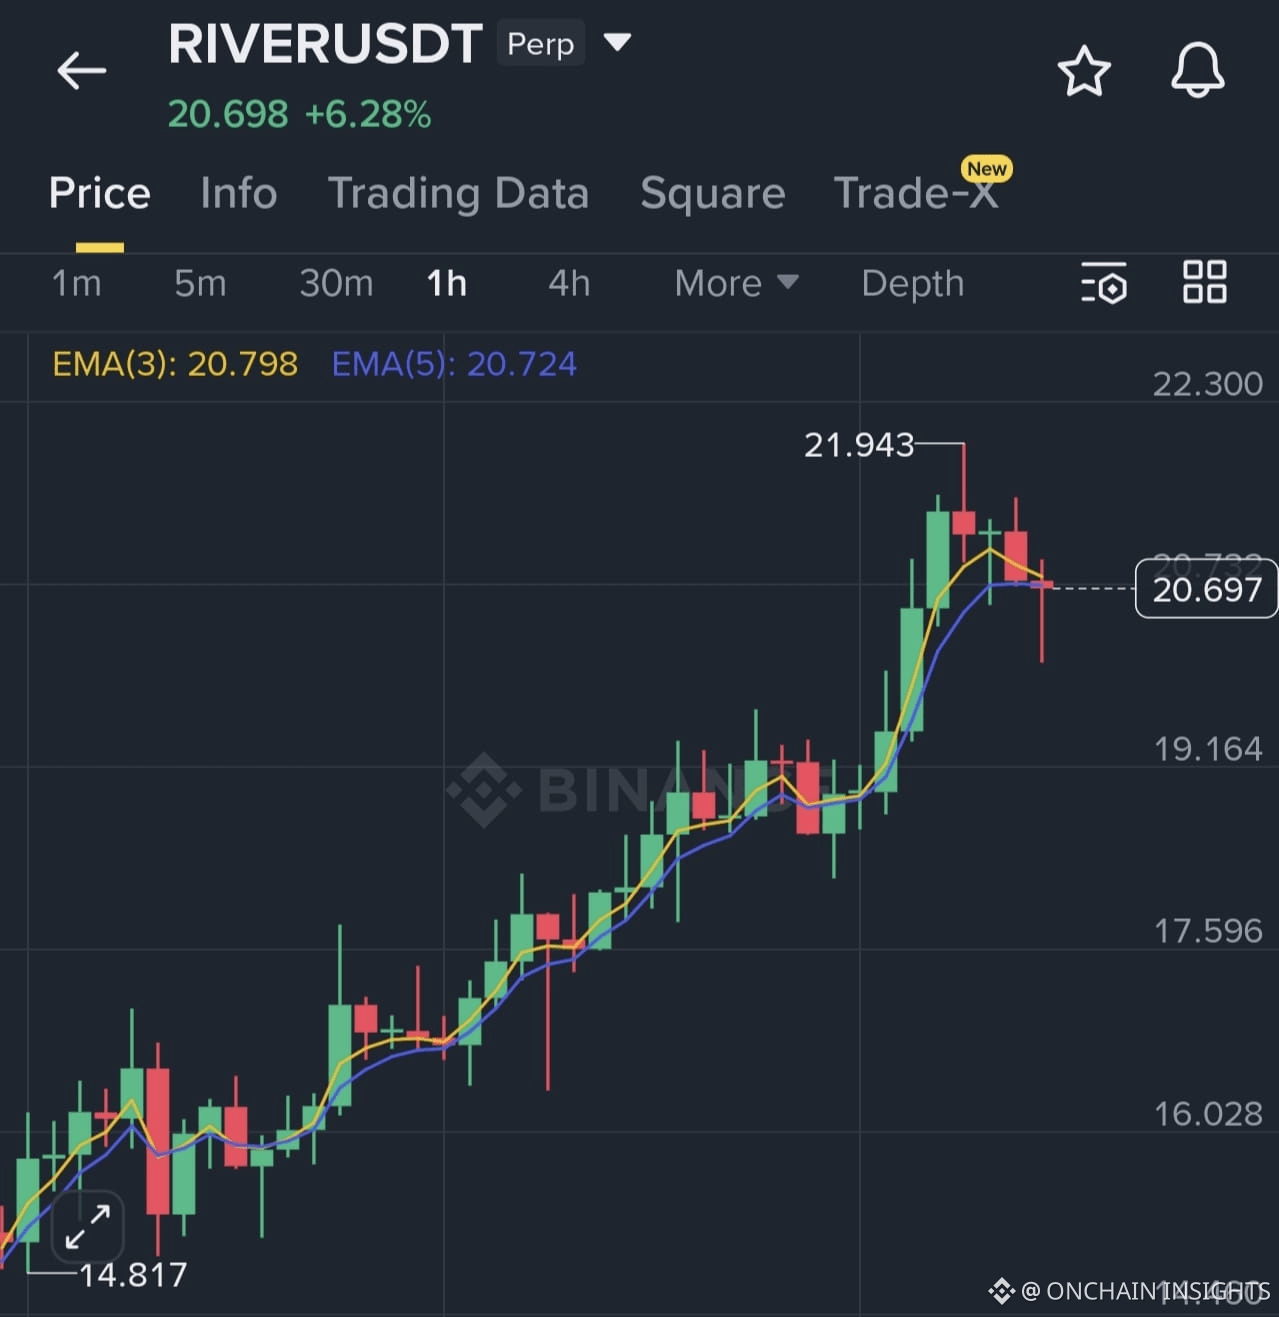Open the chart layout grid icon

coord(1204,283)
